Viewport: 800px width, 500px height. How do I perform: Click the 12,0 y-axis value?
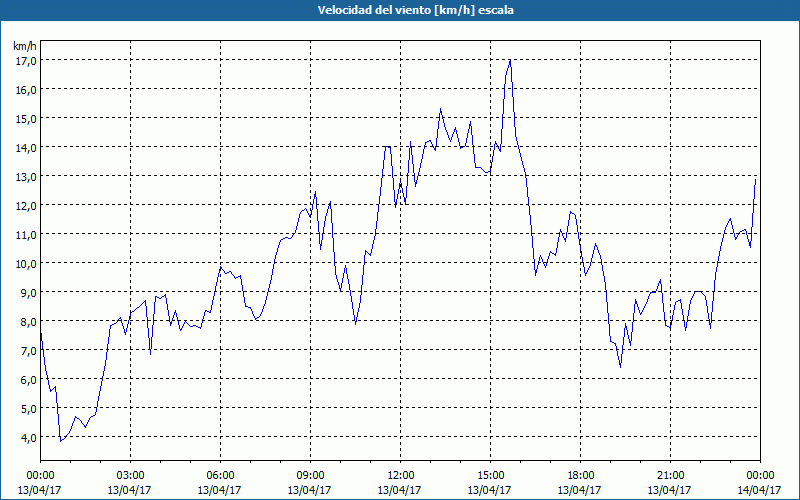tap(26, 206)
